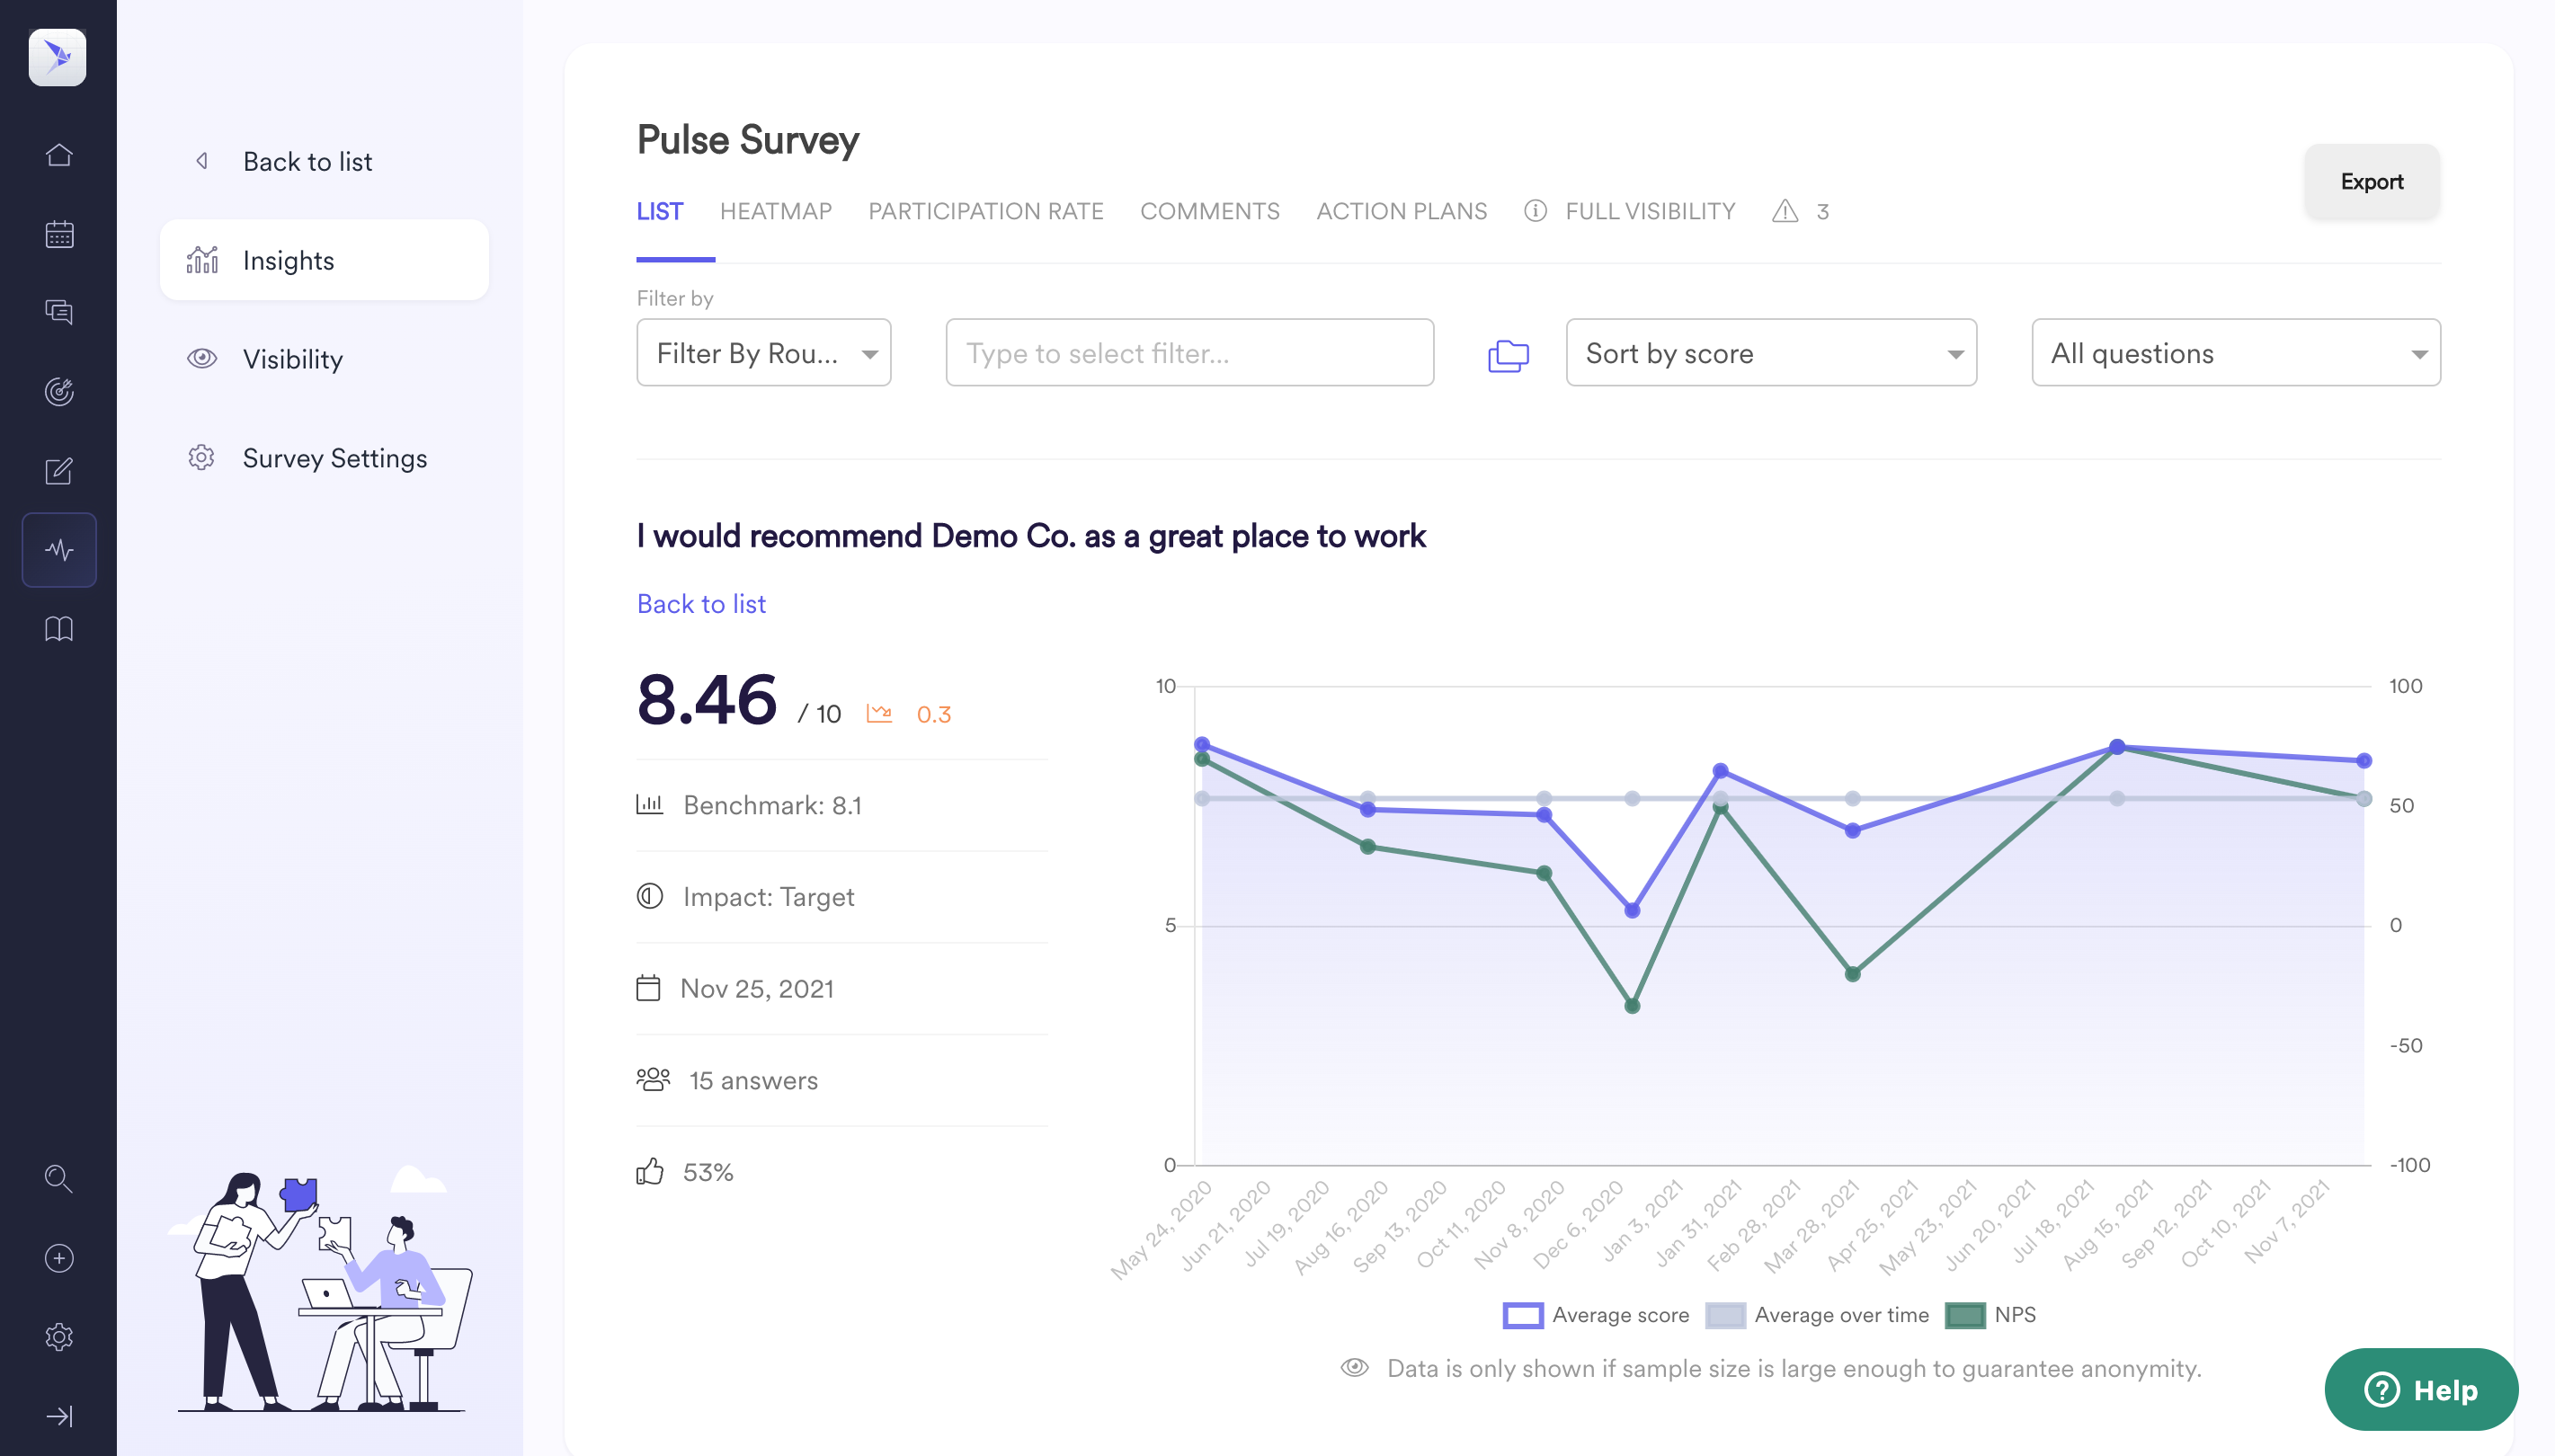Click the folders icon beside the filter field
Viewport: 2555px width, 1456px height.
[1508, 354]
